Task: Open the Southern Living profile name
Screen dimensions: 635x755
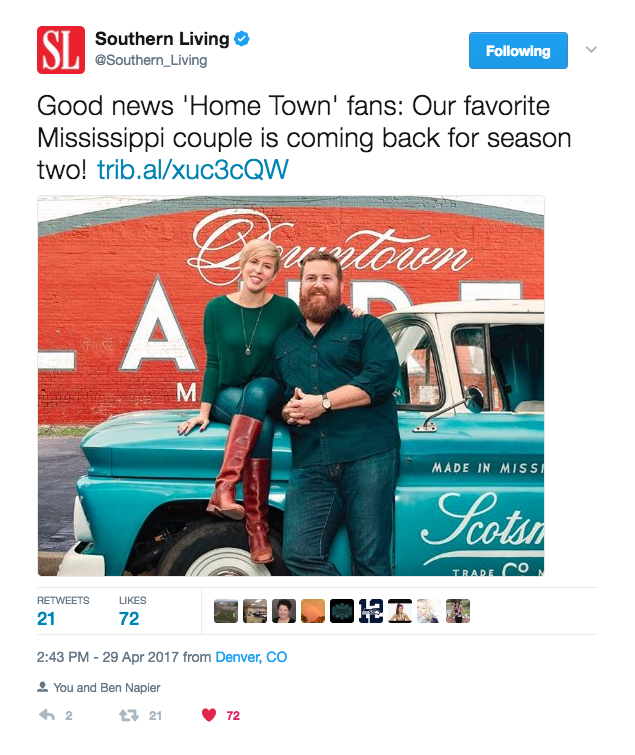Action: click(x=162, y=39)
